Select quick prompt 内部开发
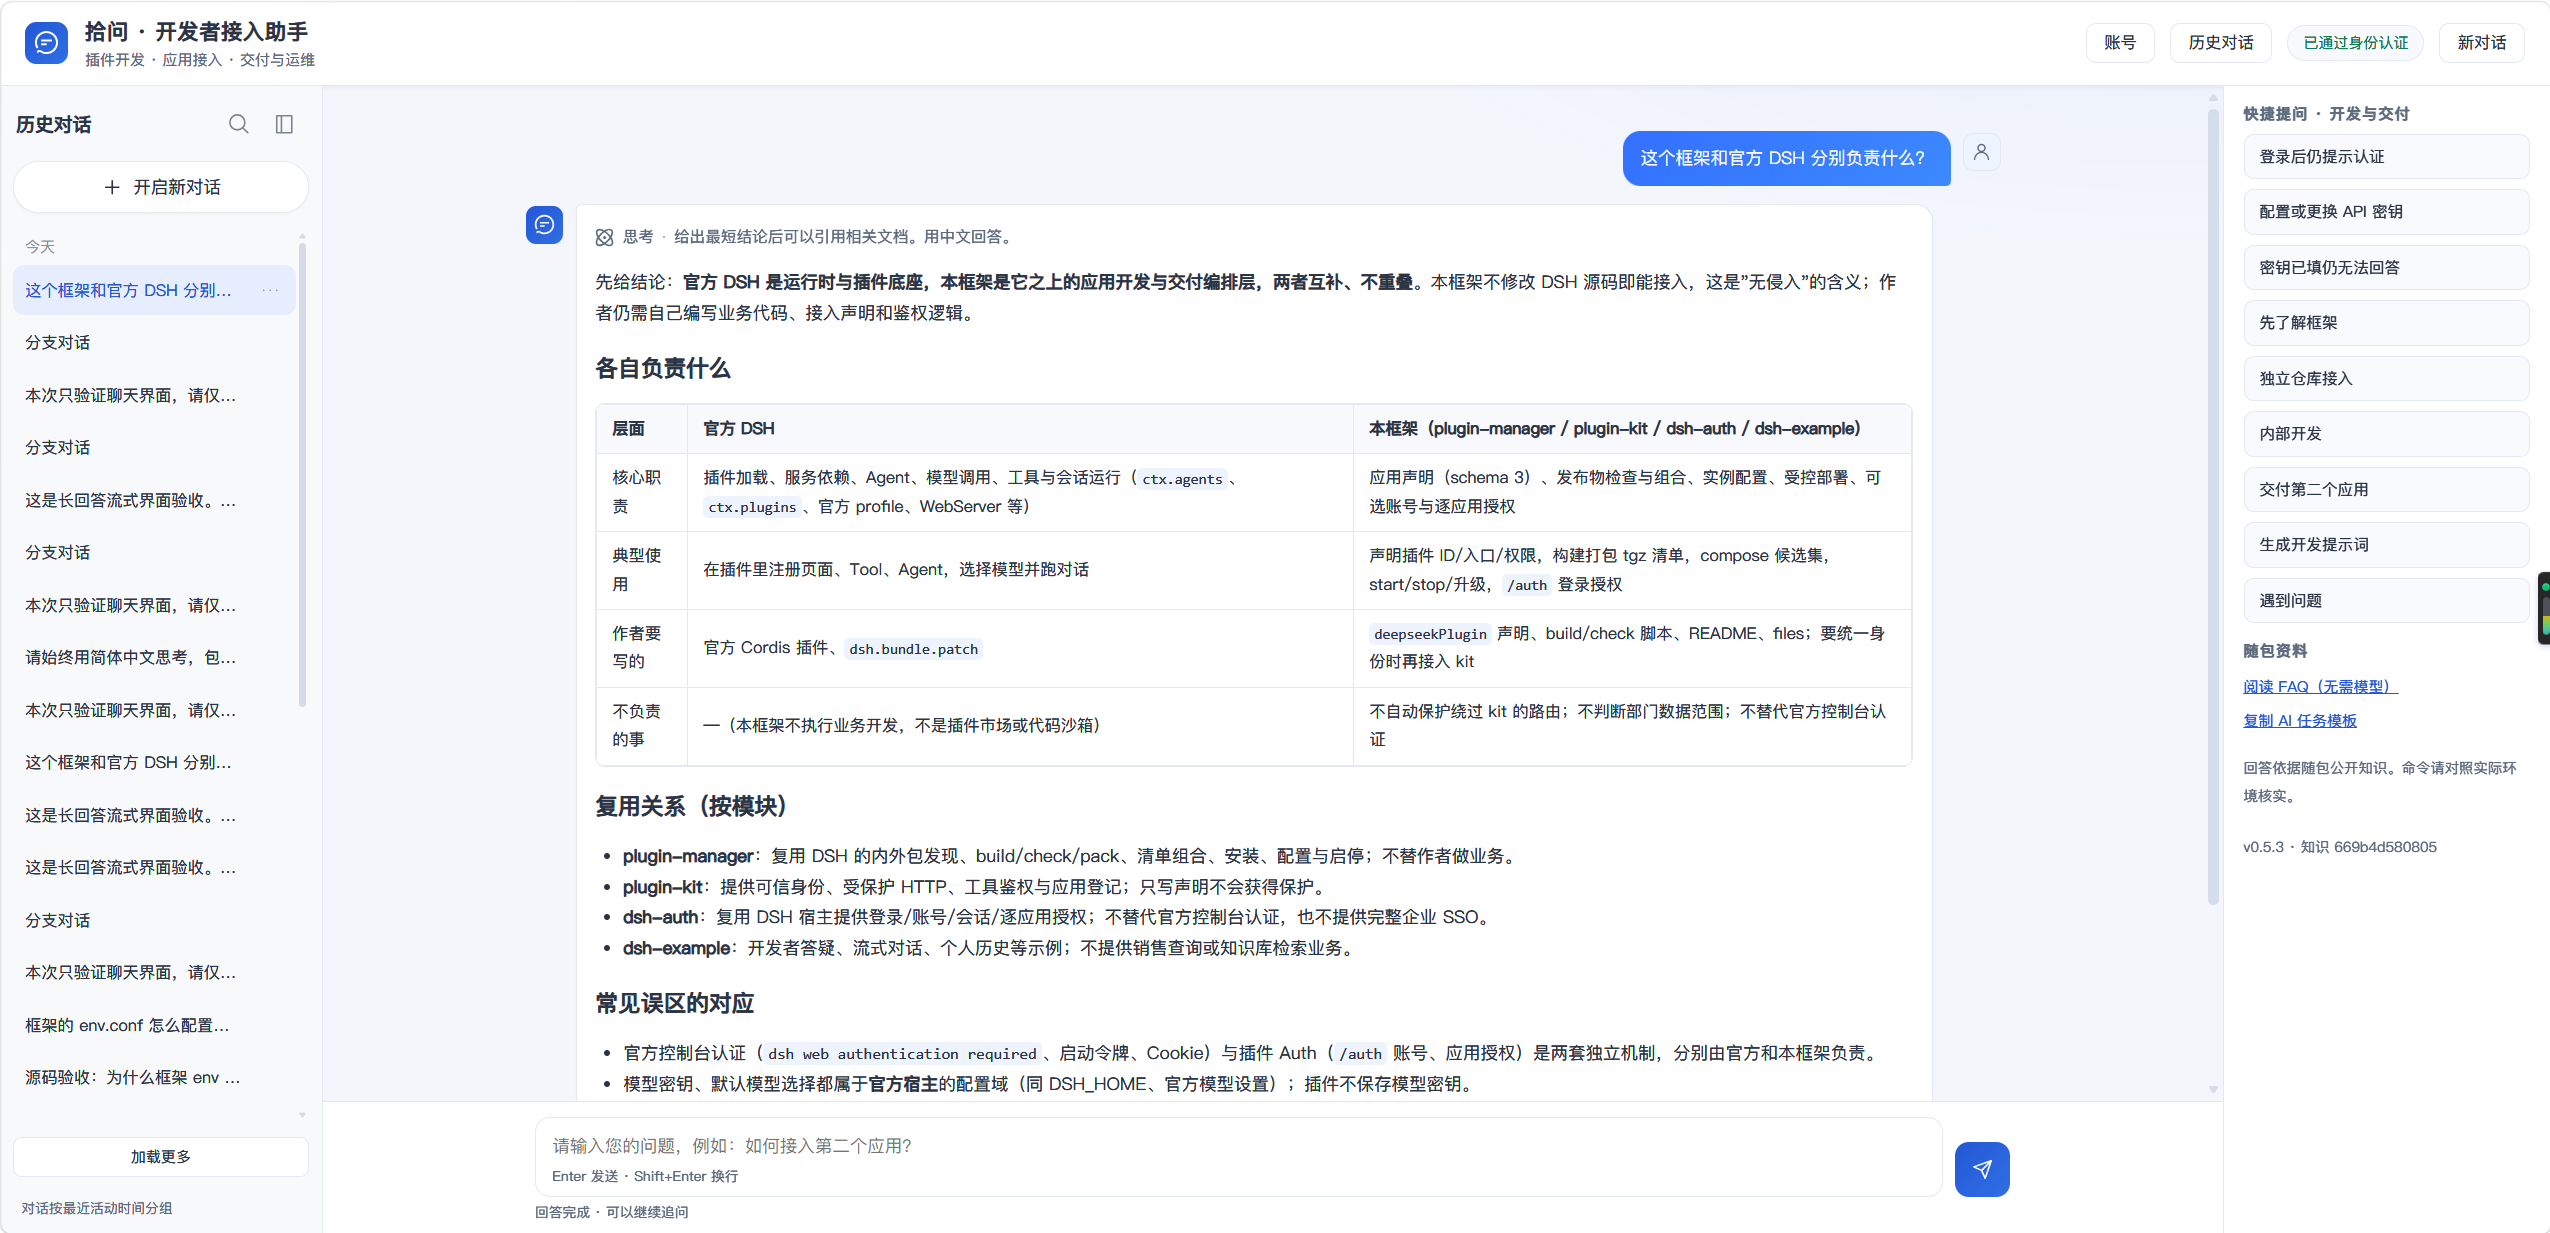This screenshot has width=2550, height=1233. pyautogui.click(x=2386, y=434)
